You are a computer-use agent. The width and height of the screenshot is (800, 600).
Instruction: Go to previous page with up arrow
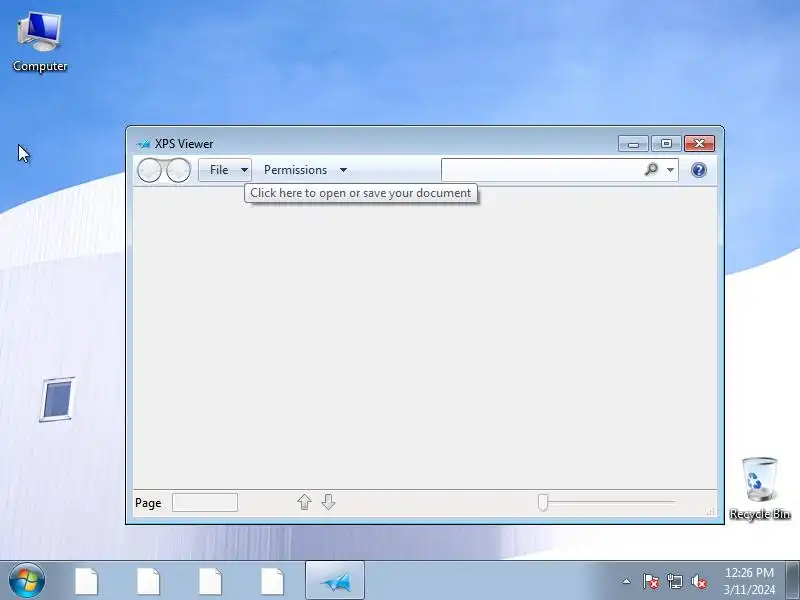click(x=305, y=502)
